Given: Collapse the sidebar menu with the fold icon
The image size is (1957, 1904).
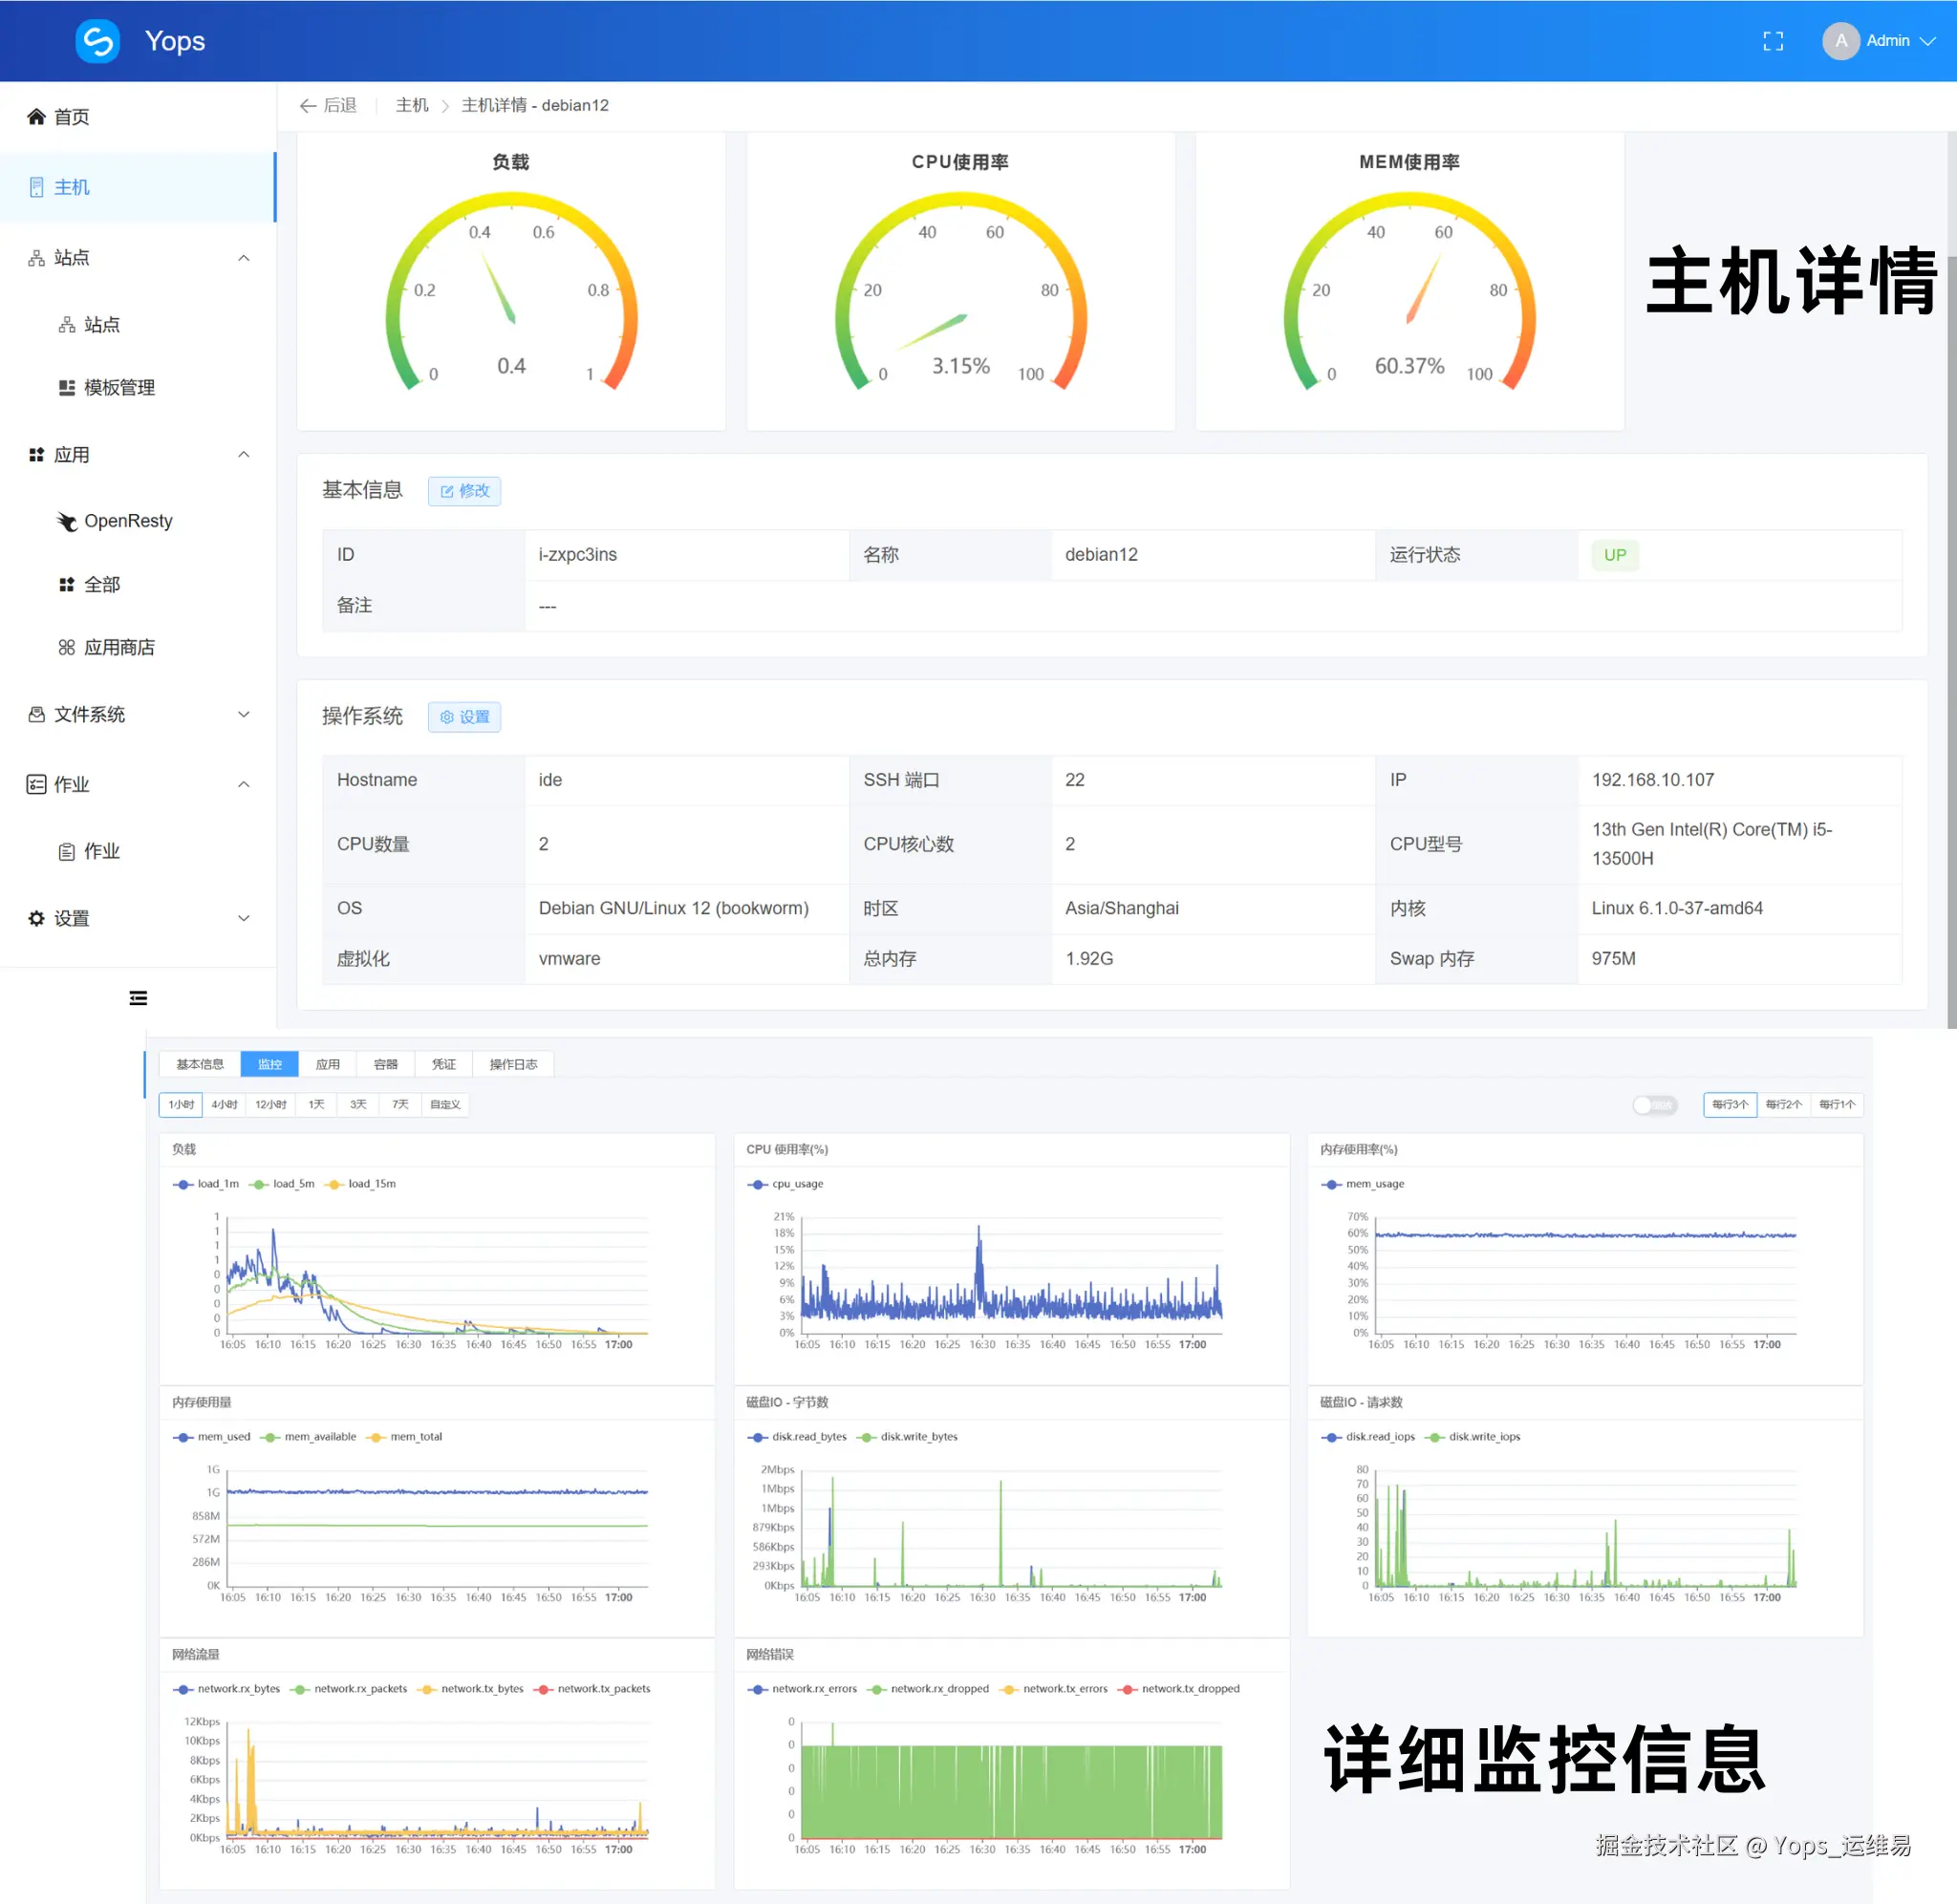Looking at the screenshot, I should point(138,998).
